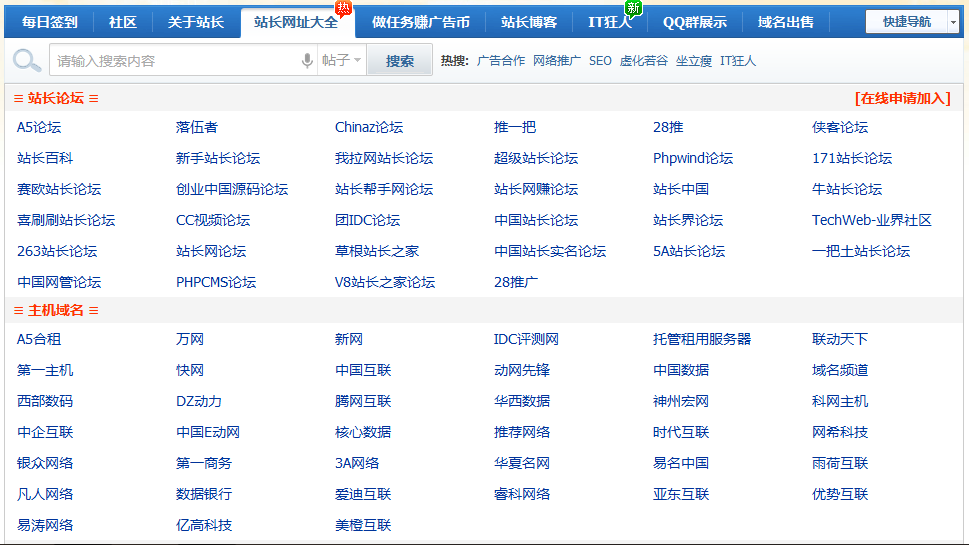
Task: Open the 数据银行 link
Action: pyautogui.click(x=204, y=494)
